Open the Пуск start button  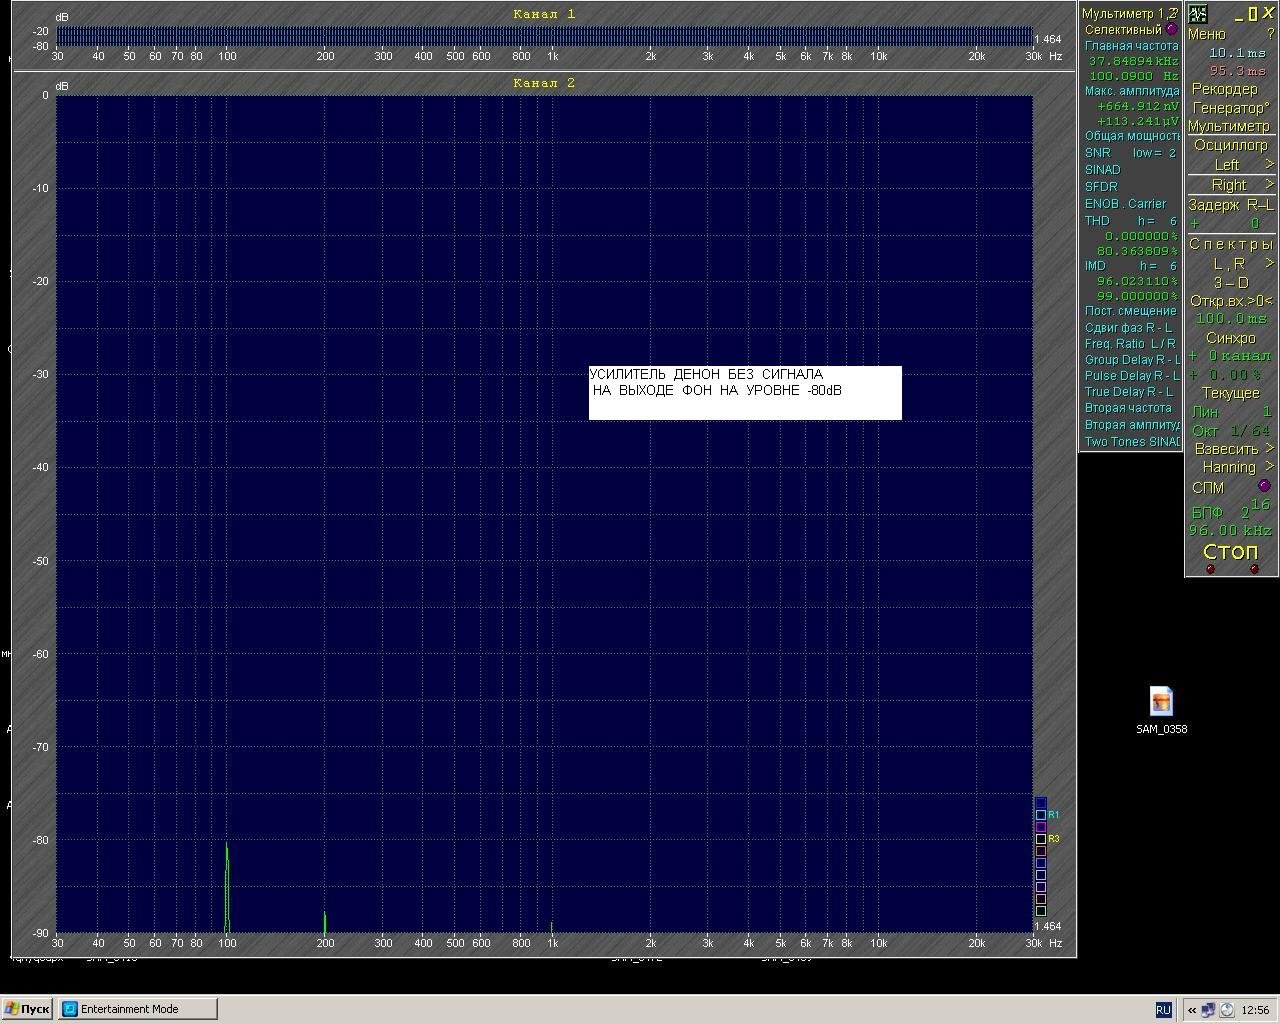click(27, 1009)
